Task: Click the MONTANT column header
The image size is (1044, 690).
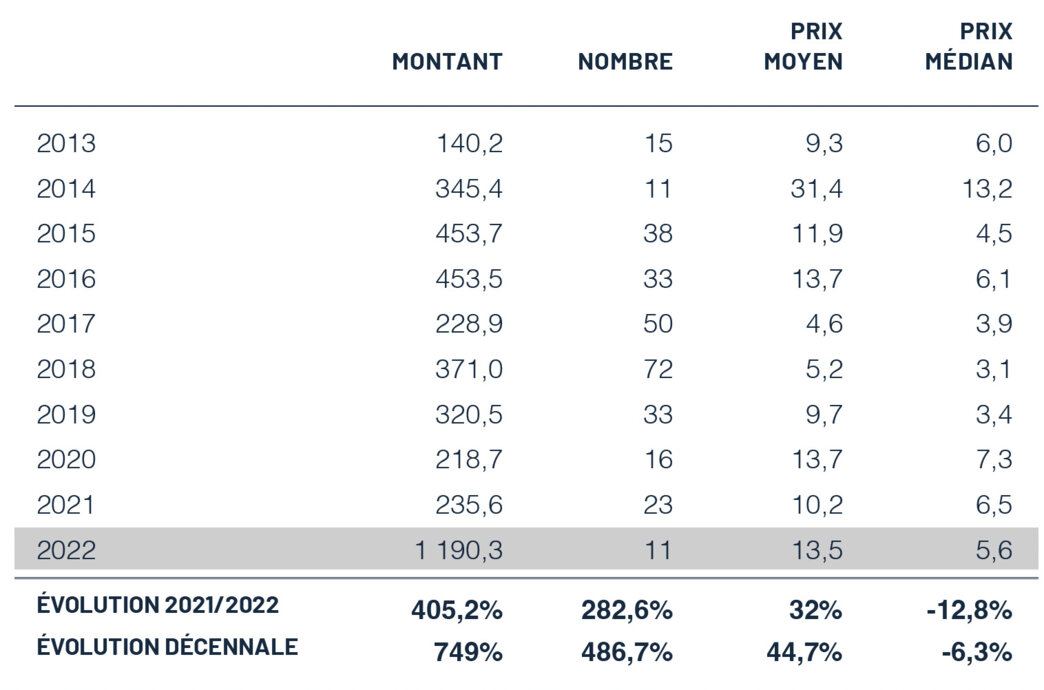Action: coord(446,62)
